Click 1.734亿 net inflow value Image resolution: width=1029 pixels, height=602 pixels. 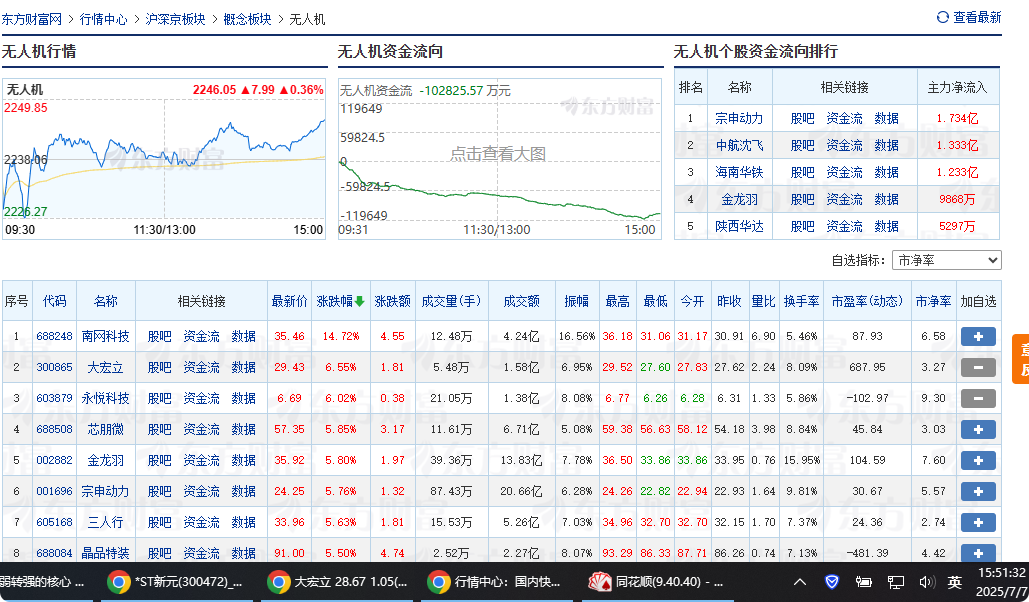(957, 118)
